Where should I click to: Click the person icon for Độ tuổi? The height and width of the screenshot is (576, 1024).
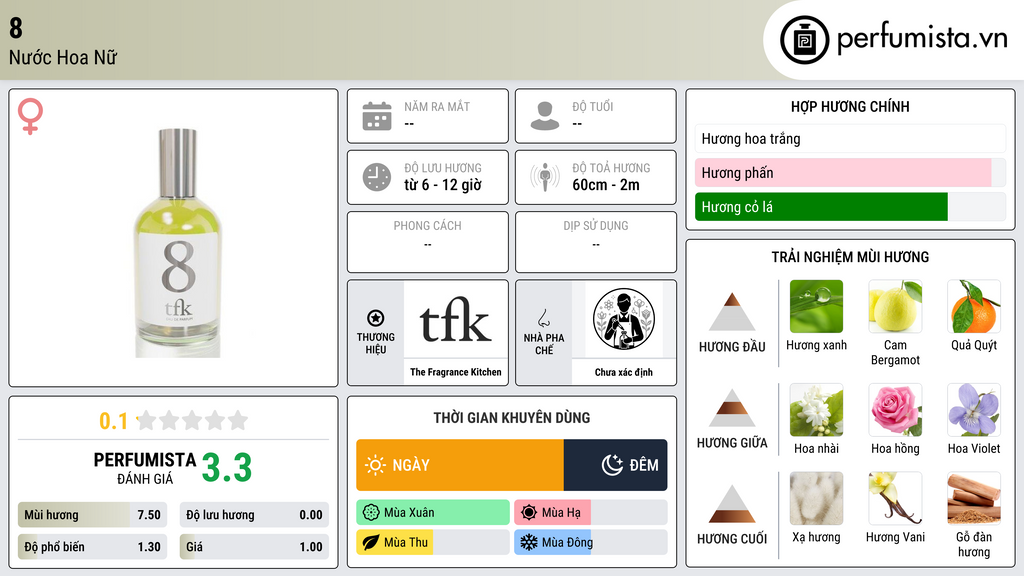(545, 116)
